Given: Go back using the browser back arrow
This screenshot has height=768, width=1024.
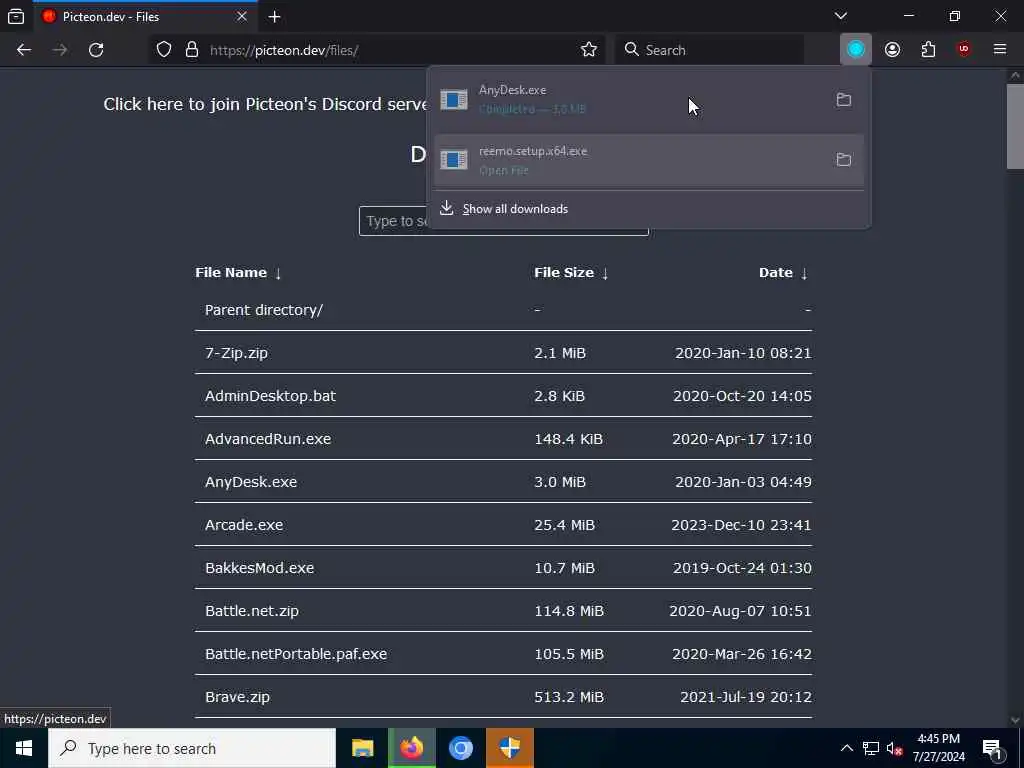Looking at the screenshot, I should pyautogui.click(x=24, y=50).
